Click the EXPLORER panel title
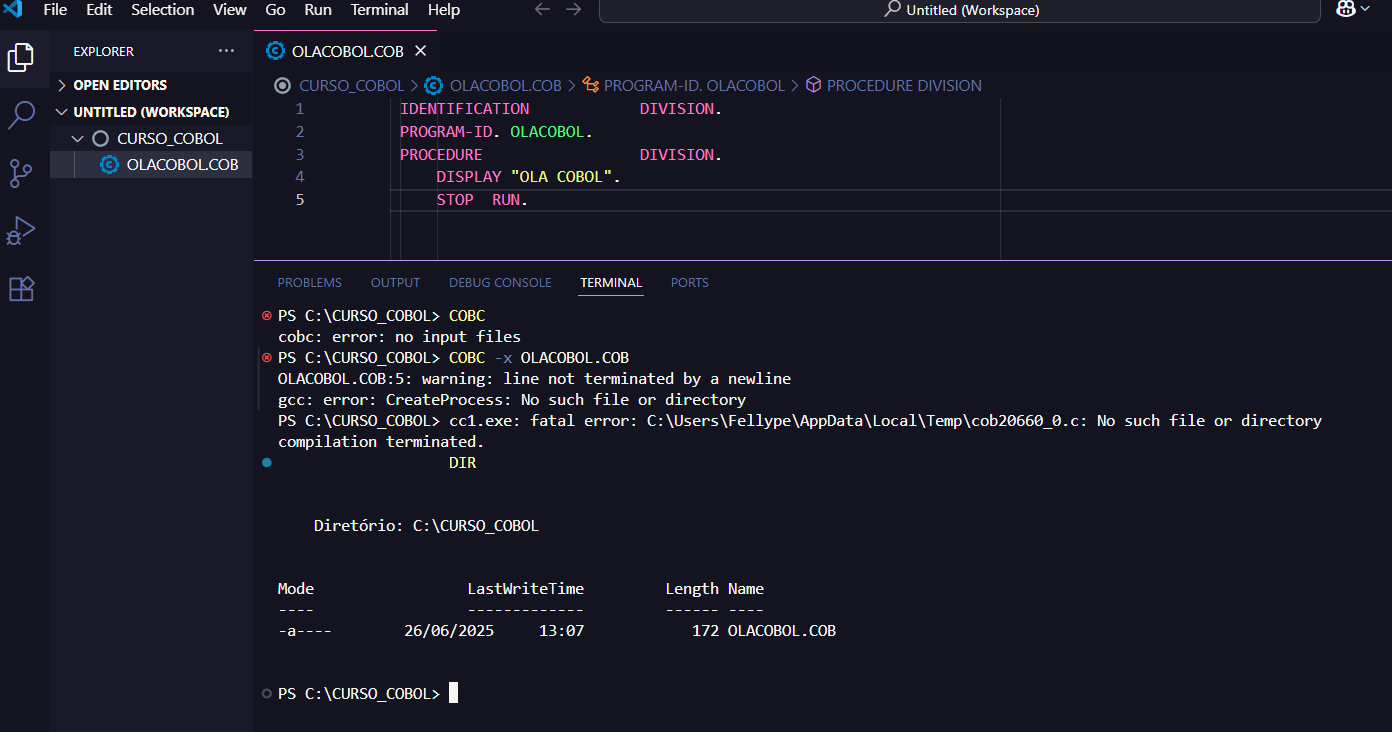Image resolution: width=1392 pixels, height=732 pixels. click(x=103, y=51)
